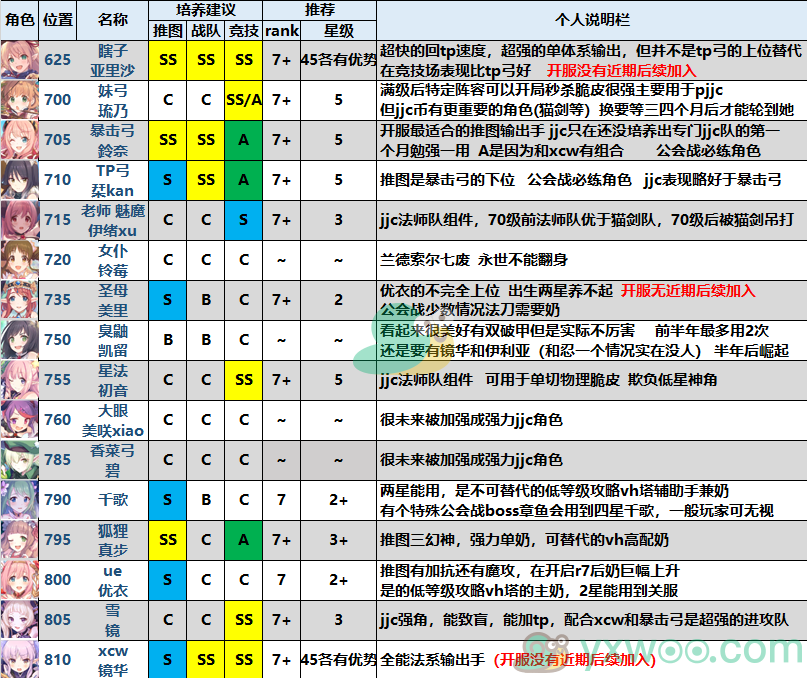Switch to the 竞技 column tab
This screenshot has width=807, height=678.
pos(244,30)
